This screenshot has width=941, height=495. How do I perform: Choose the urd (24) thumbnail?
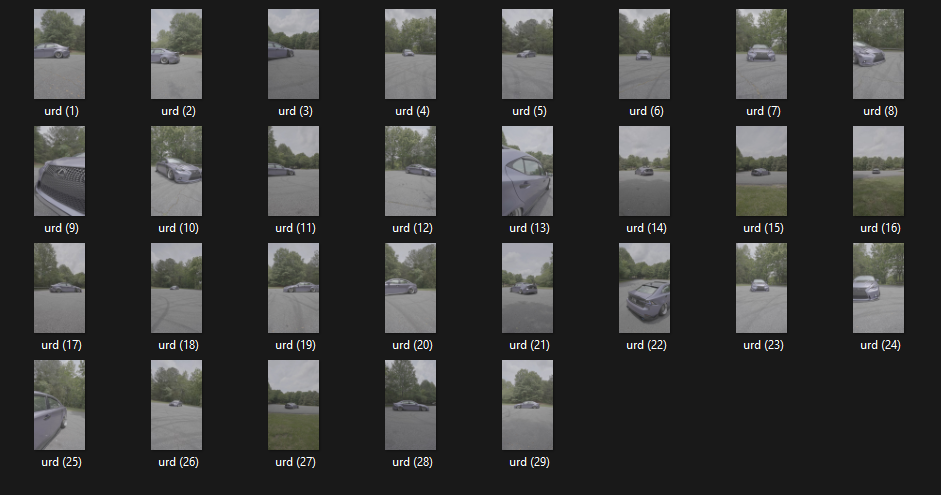pos(879,288)
